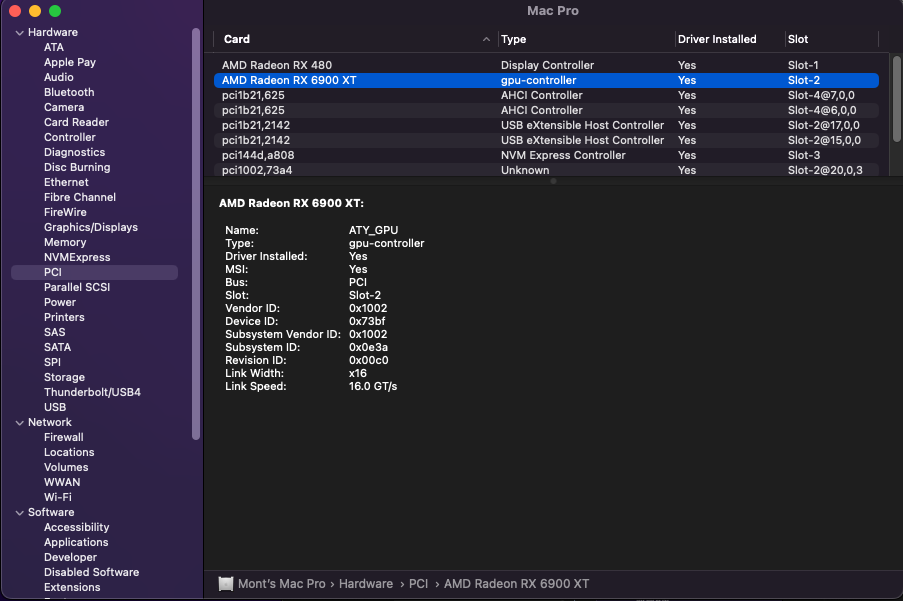Select Disc Burning in the sidebar
The image size is (903, 601).
[x=77, y=167]
